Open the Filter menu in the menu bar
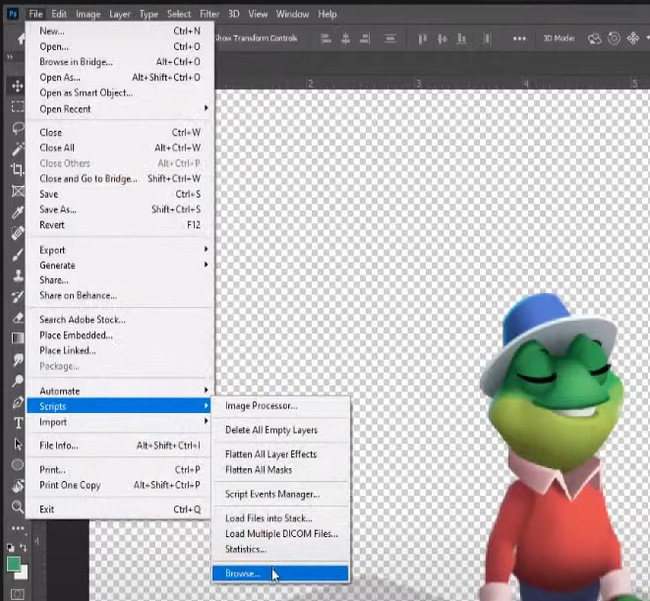This screenshot has width=650, height=601. [209, 15]
